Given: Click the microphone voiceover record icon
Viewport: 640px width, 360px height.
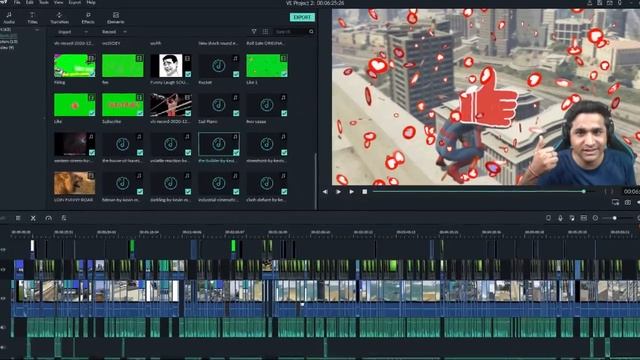Looking at the screenshot, I should [560, 218].
